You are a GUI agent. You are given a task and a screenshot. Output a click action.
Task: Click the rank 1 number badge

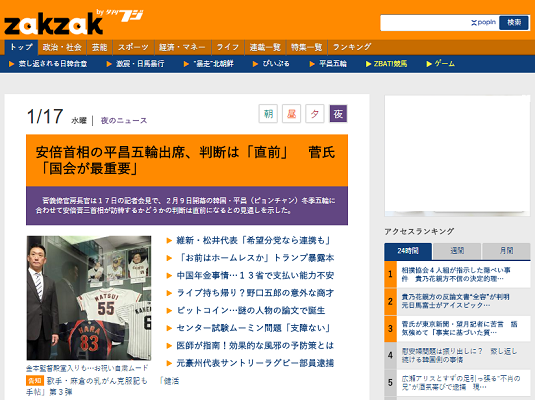click(390, 274)
